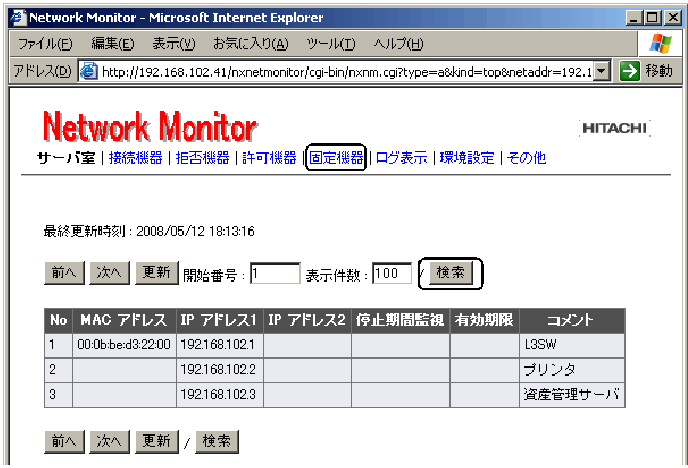This screenshot has width=688, height=468.
Task: Minimize the Internet Explorer window
Action: point(634,18)
